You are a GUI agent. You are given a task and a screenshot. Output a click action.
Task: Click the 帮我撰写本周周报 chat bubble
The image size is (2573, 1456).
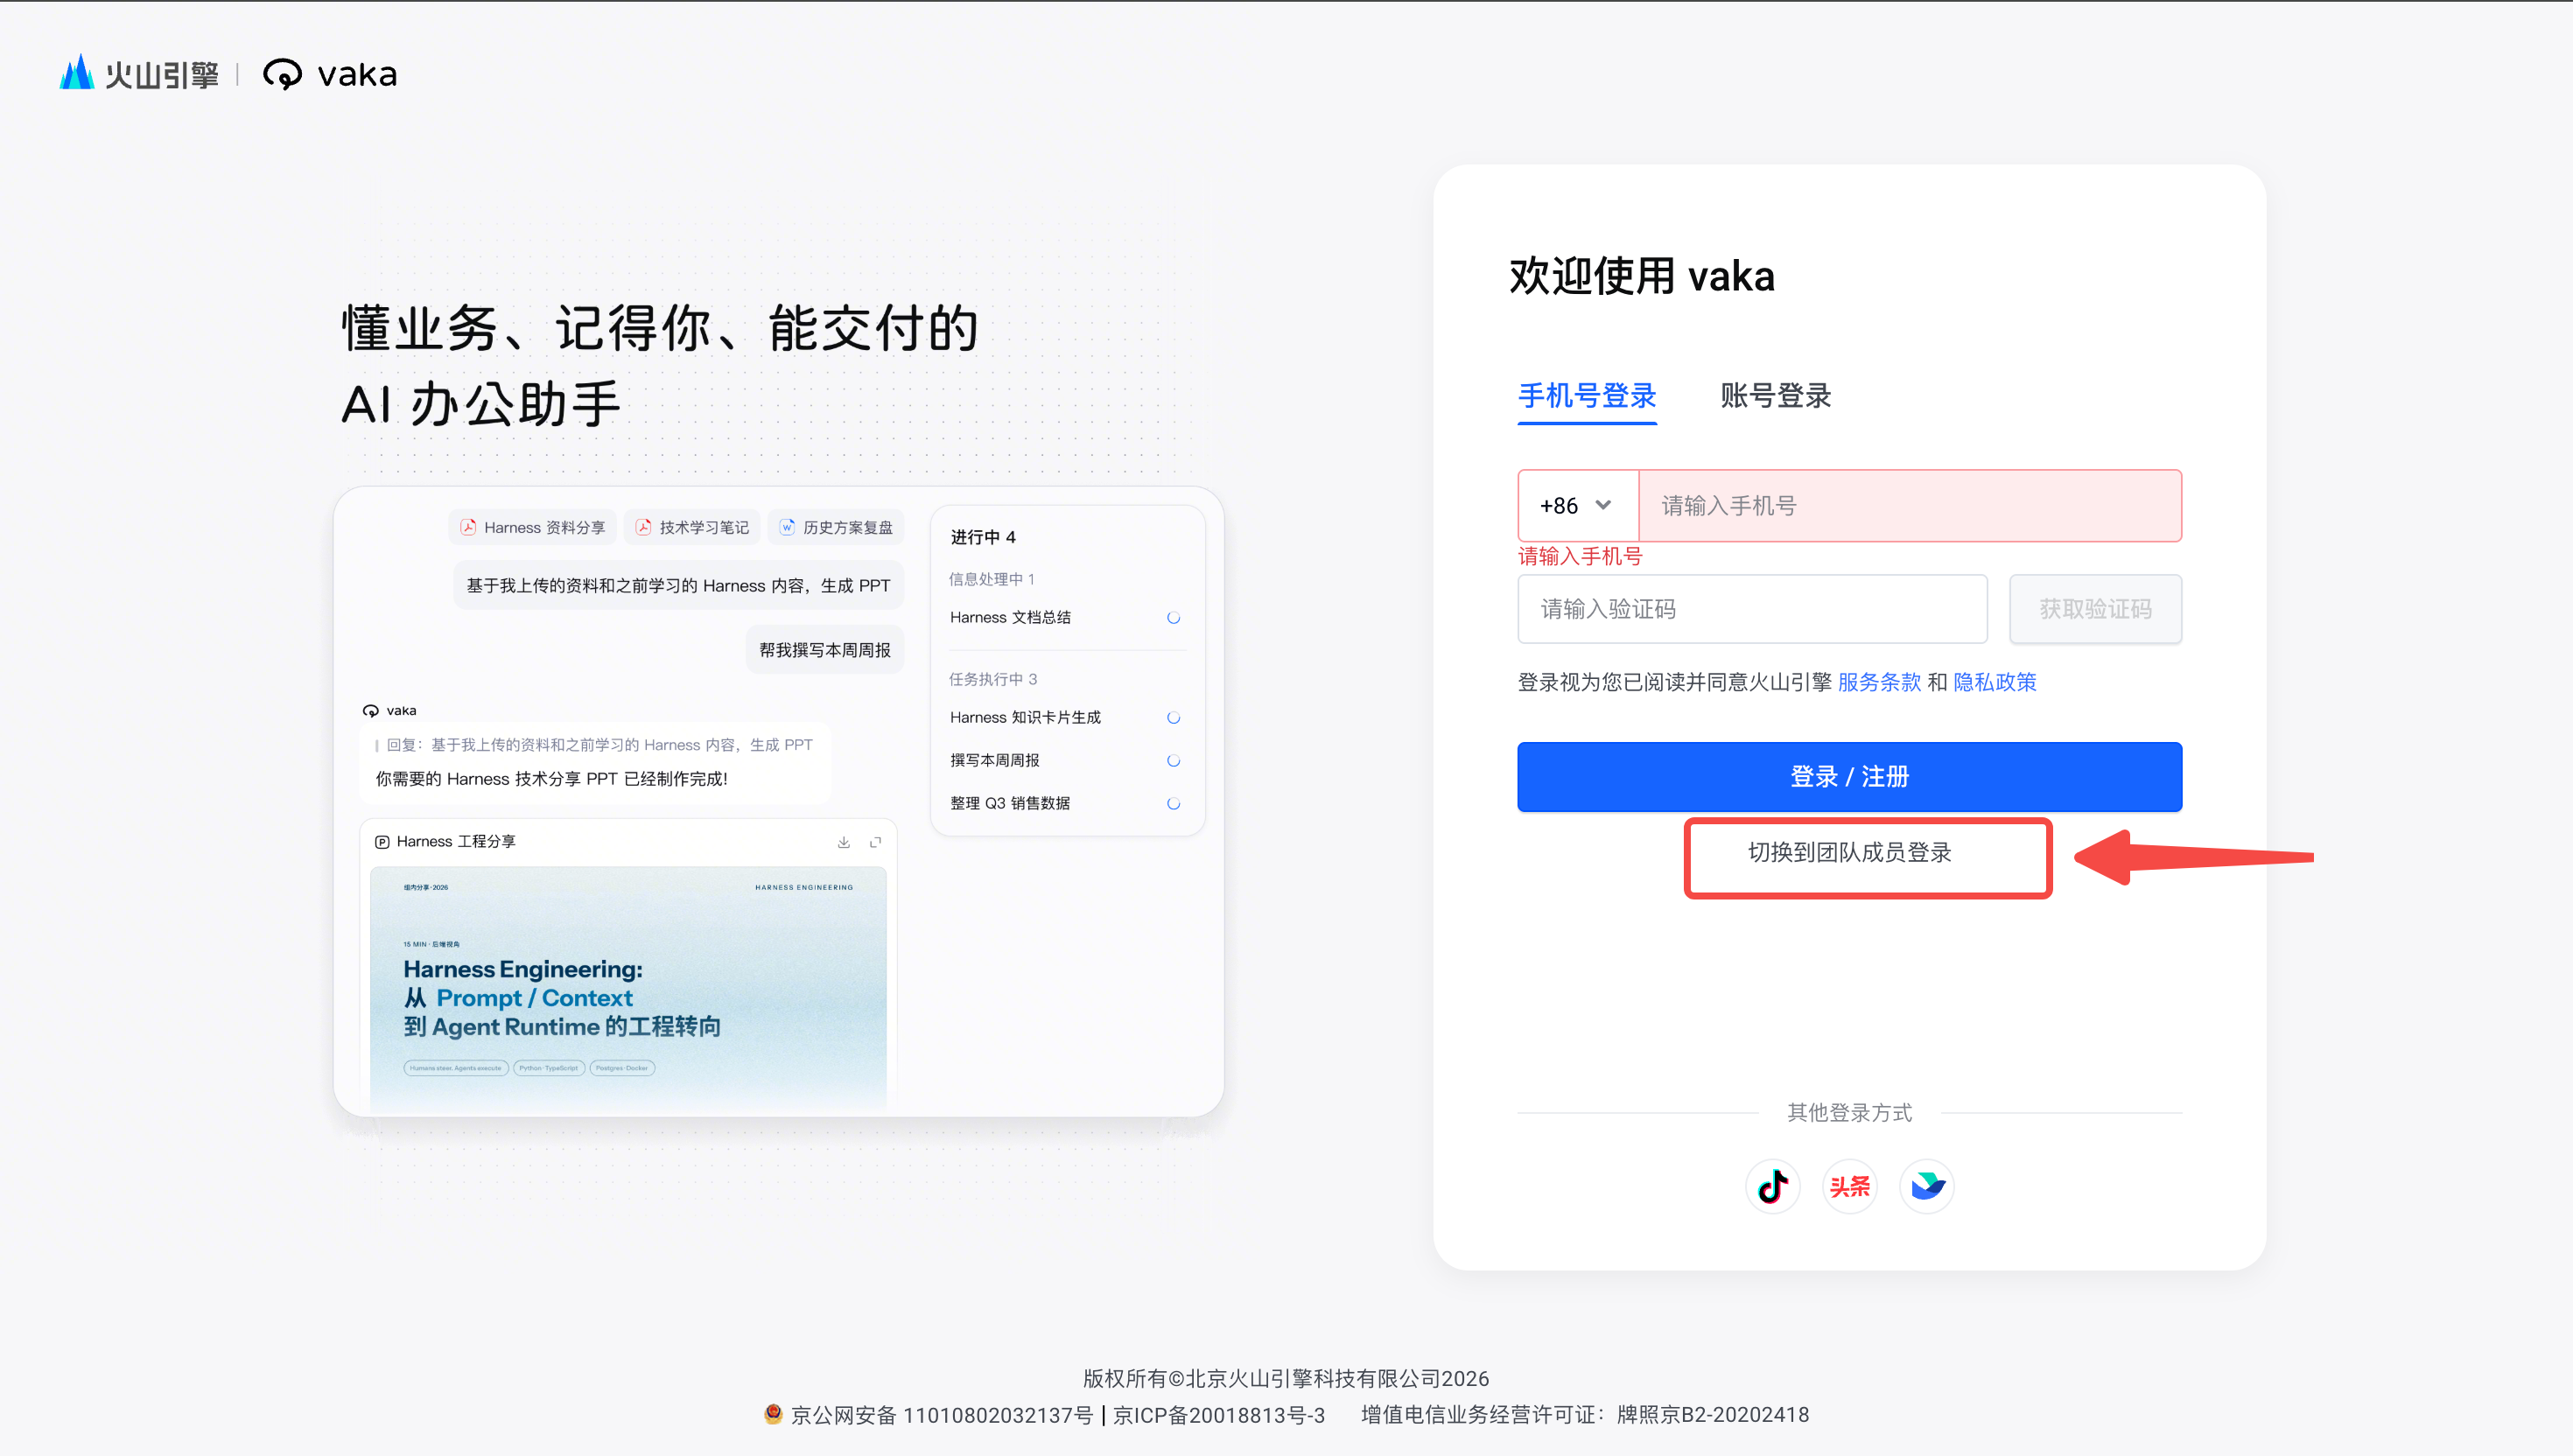pos(825,650)
